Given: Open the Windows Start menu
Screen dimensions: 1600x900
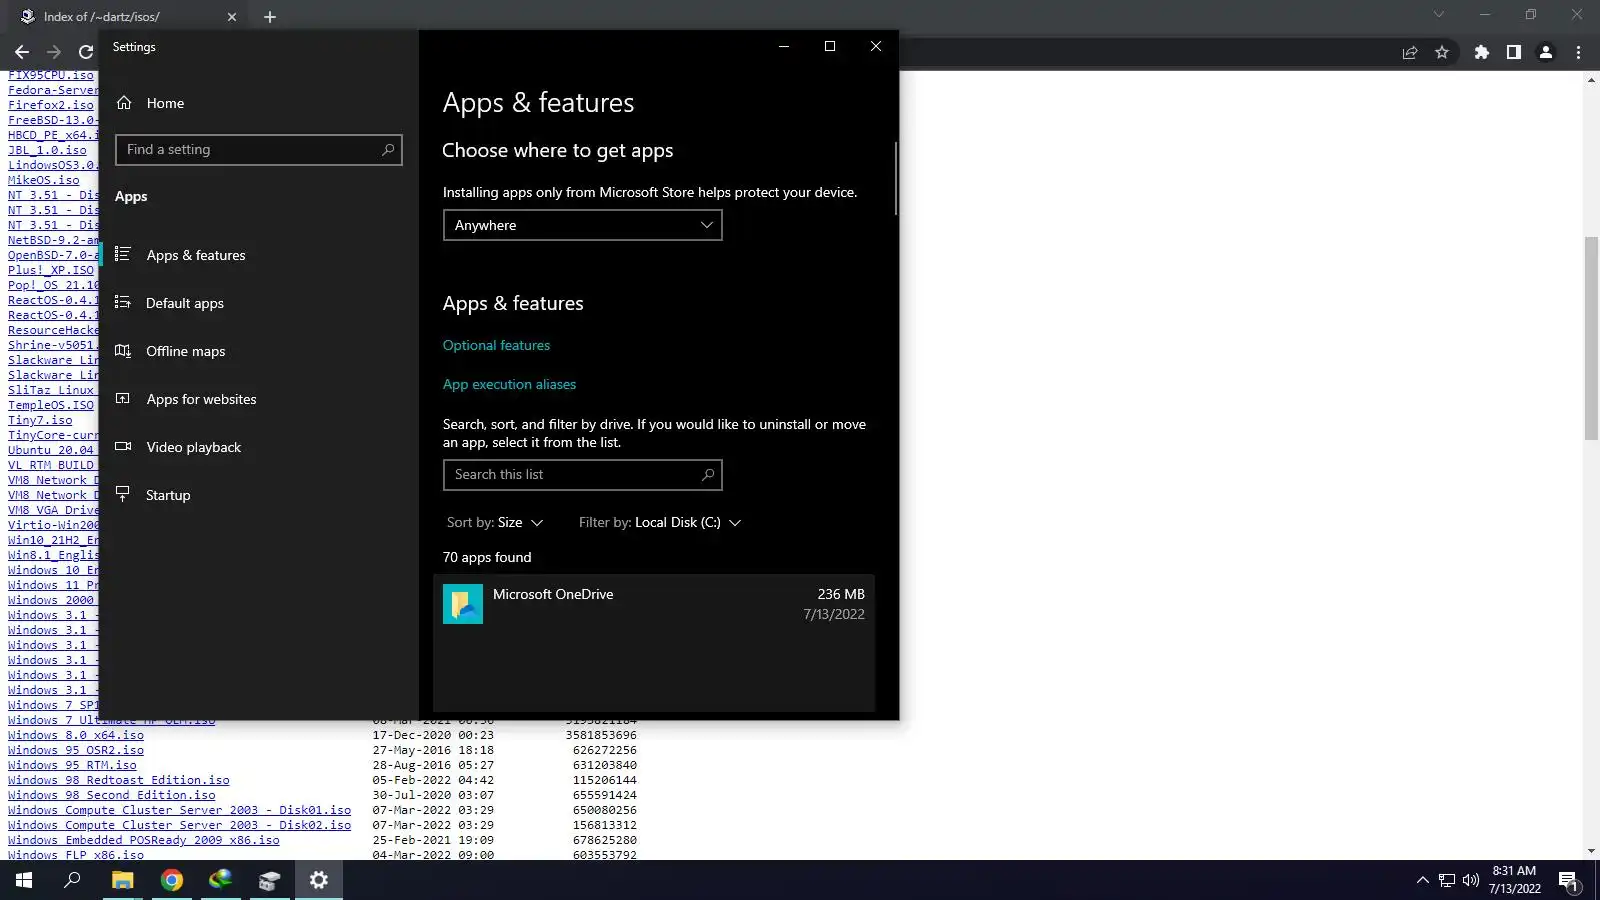Looking at the screenshot, I should pos(24,880).
